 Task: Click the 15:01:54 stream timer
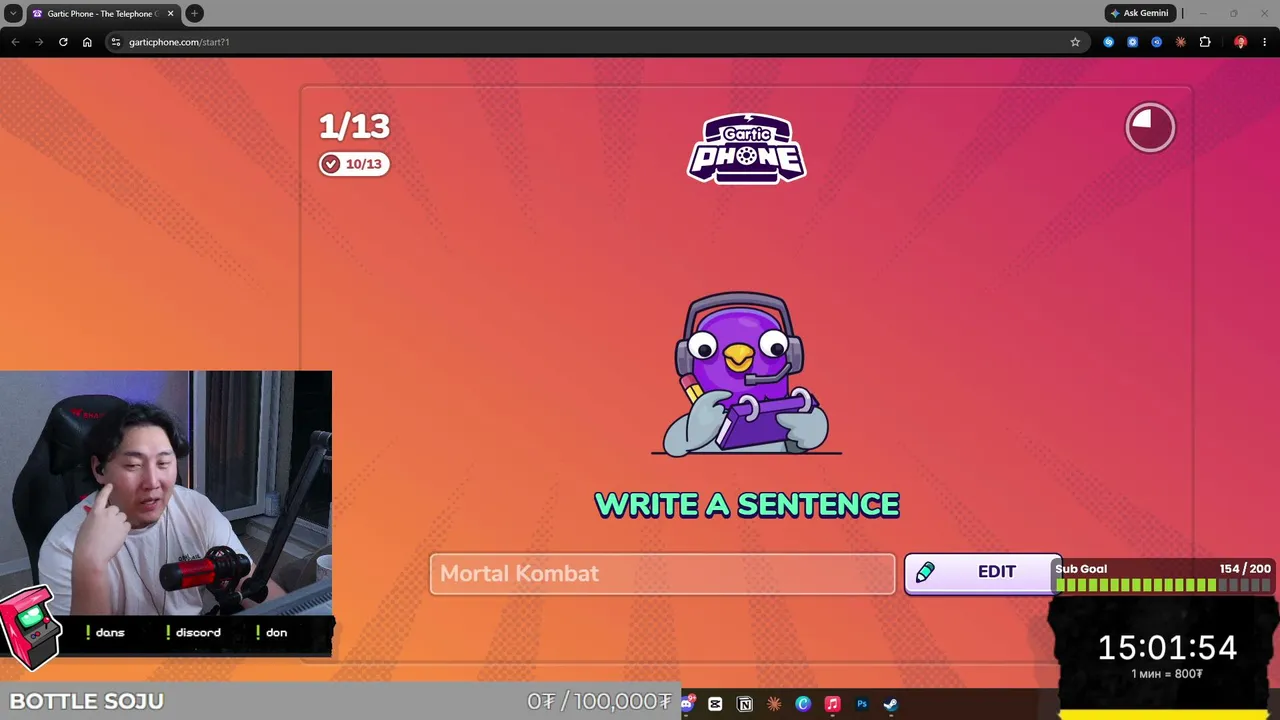point(1167,648)
